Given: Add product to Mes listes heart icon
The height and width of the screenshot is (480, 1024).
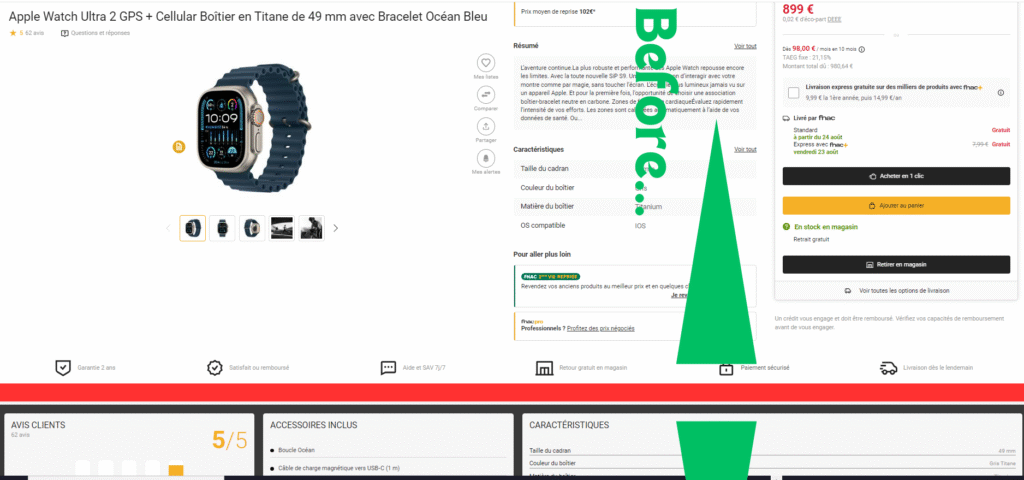Looking at the screenshot, I should pos(485,63).
